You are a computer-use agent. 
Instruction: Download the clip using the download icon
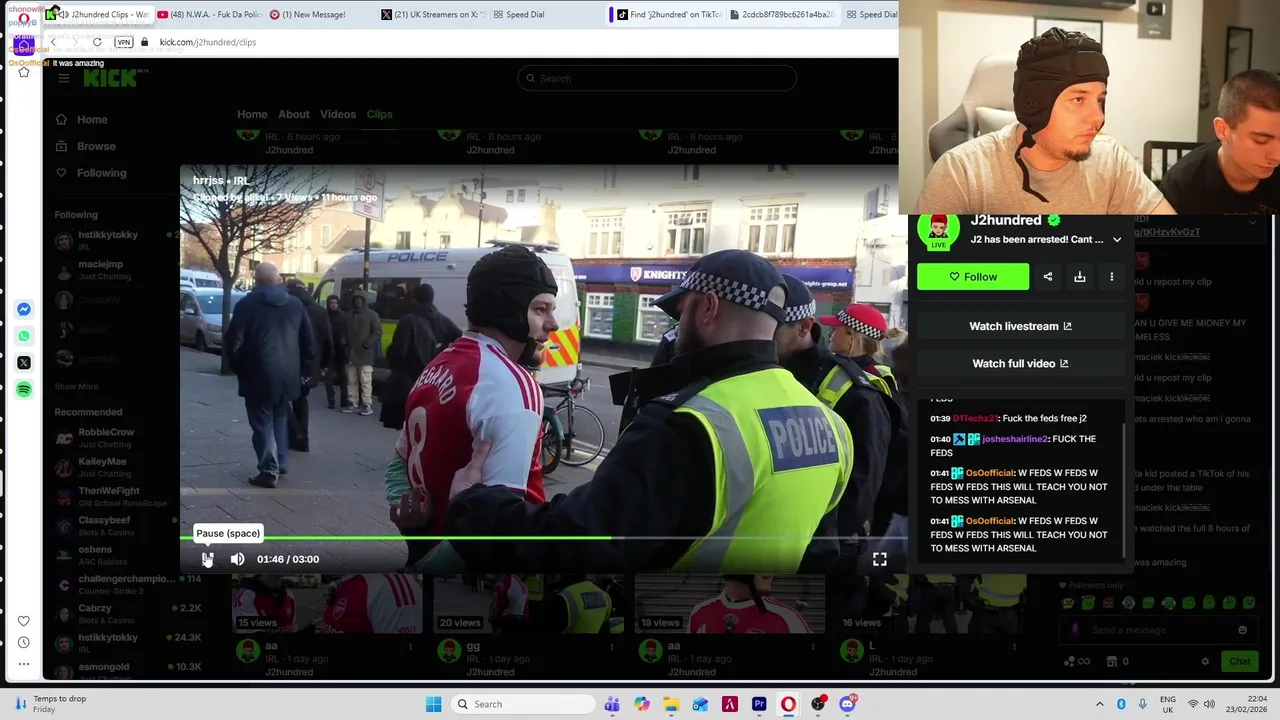click(x=1080, y=277)
